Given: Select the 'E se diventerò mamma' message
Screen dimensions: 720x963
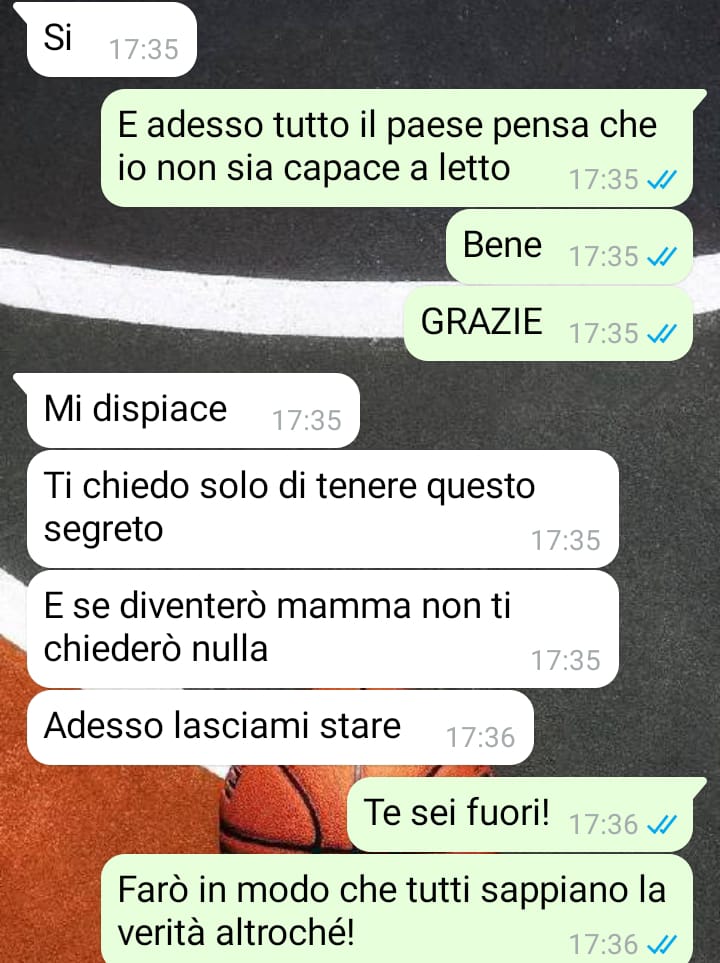Looking at the screenshot, I should pyautogui.click(x=323, y=629).
